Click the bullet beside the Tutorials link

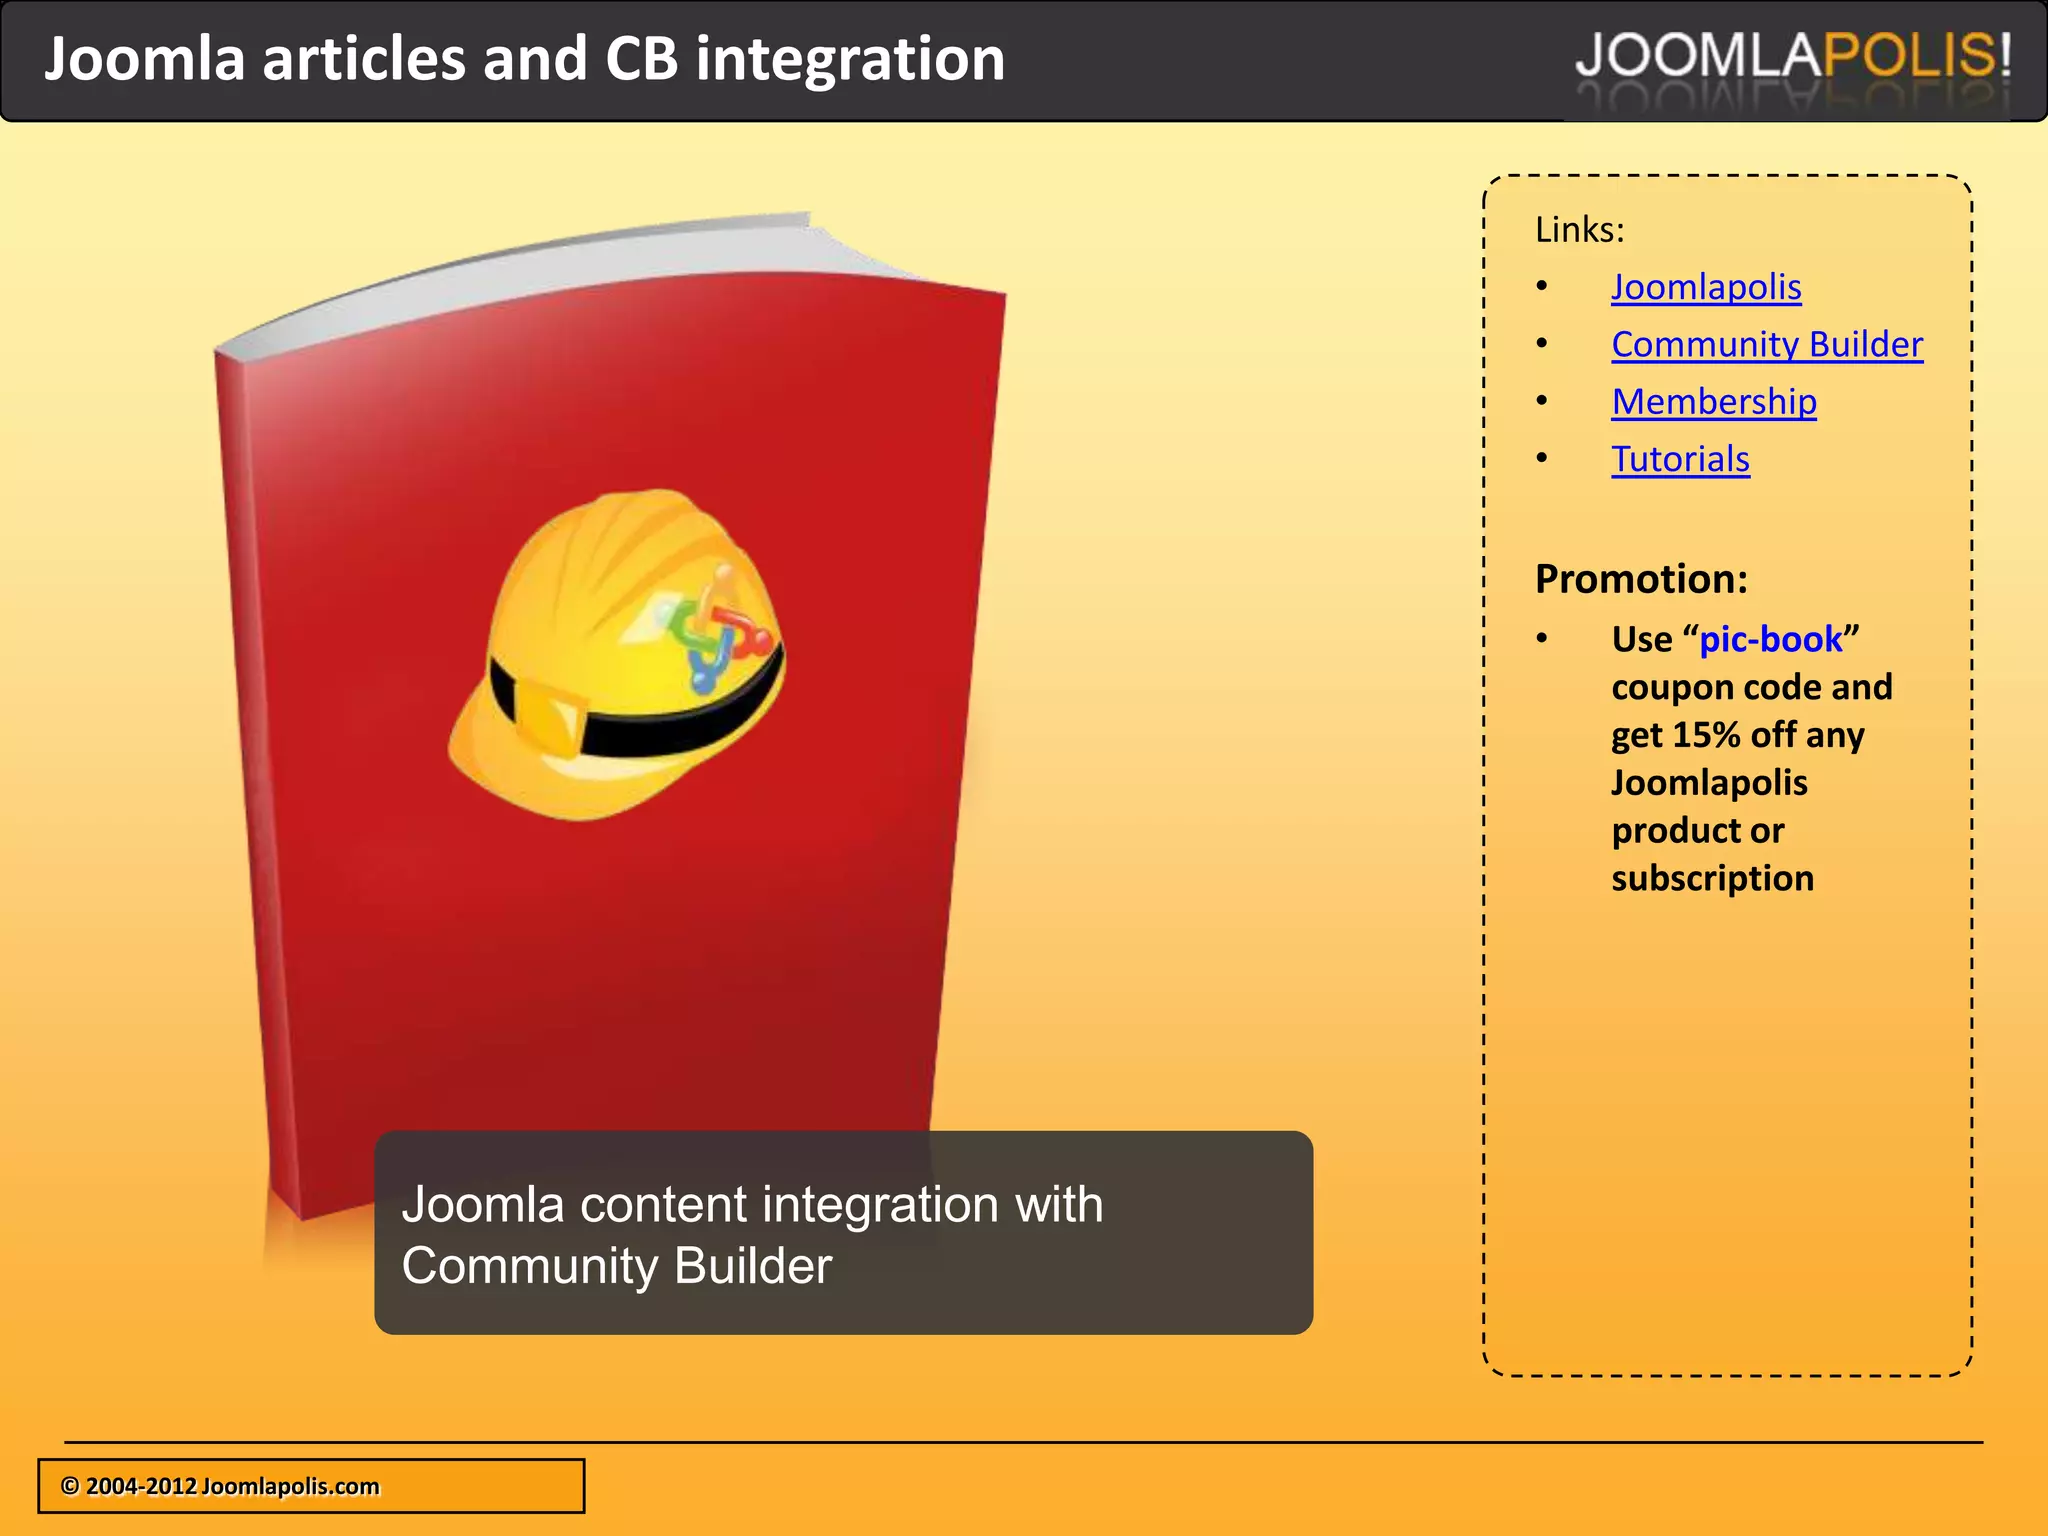point(1542,459)
